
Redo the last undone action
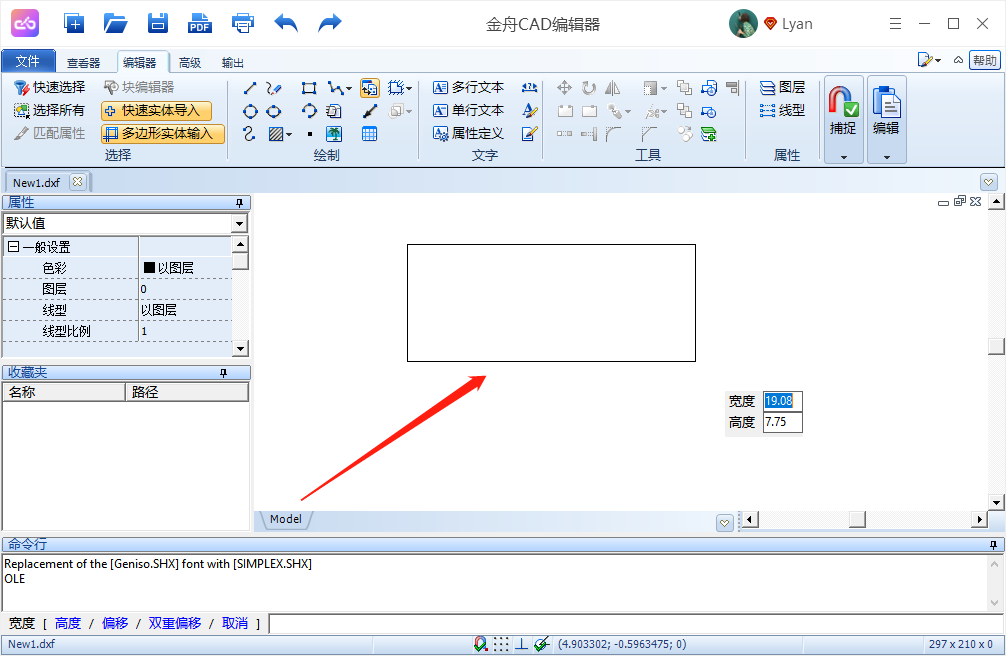pyautogui.click(x=330, y=24)
